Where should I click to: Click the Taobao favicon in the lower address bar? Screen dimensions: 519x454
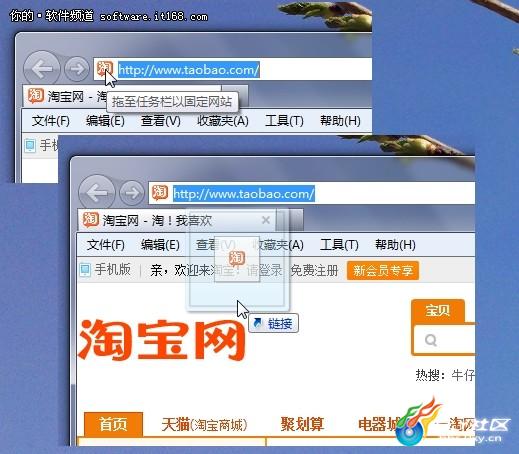[160, 193]
